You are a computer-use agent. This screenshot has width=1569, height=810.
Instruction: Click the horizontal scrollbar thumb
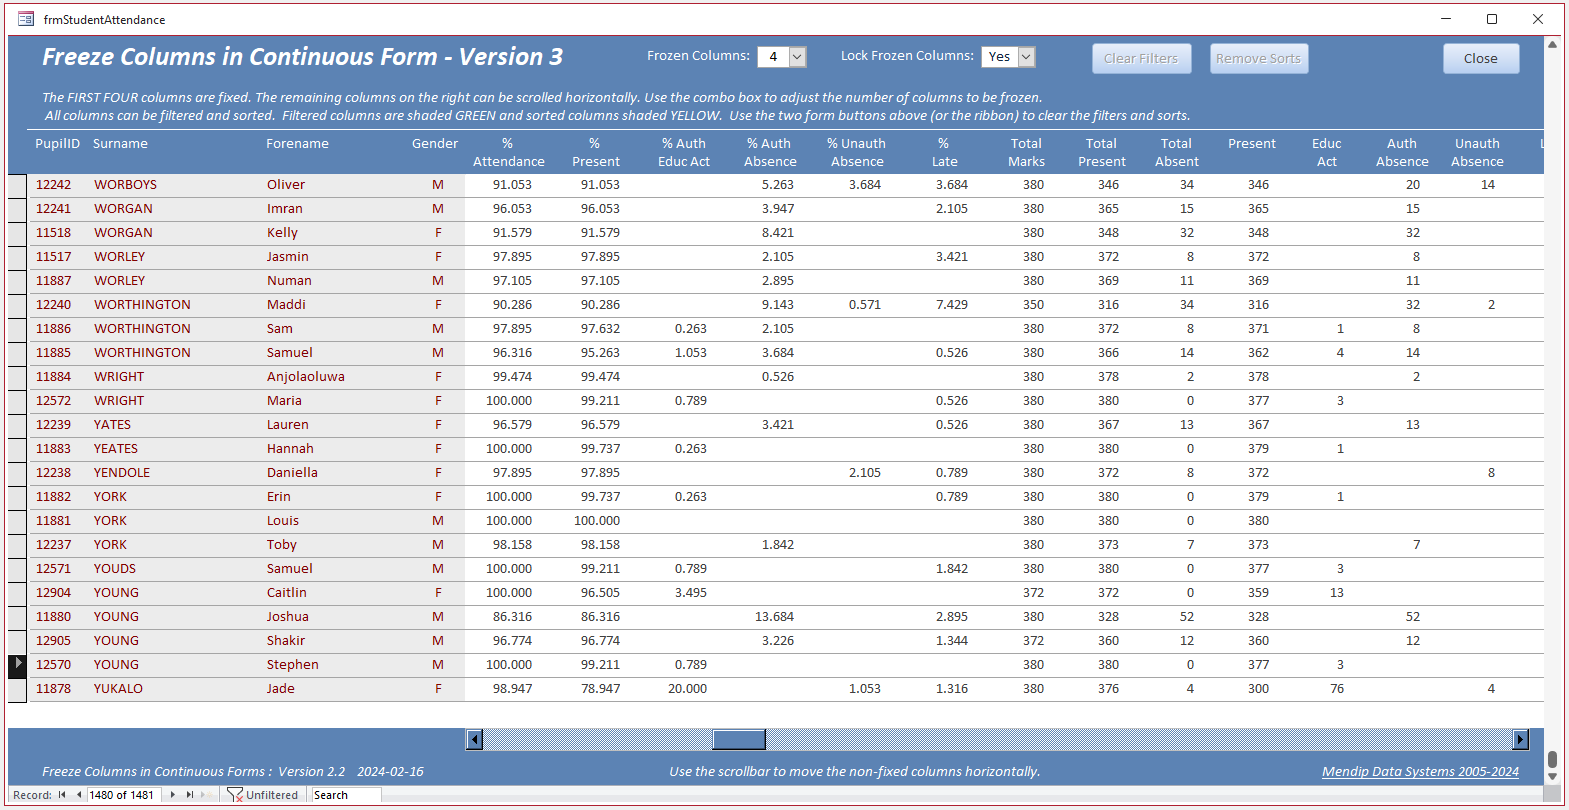click(739, 739)
